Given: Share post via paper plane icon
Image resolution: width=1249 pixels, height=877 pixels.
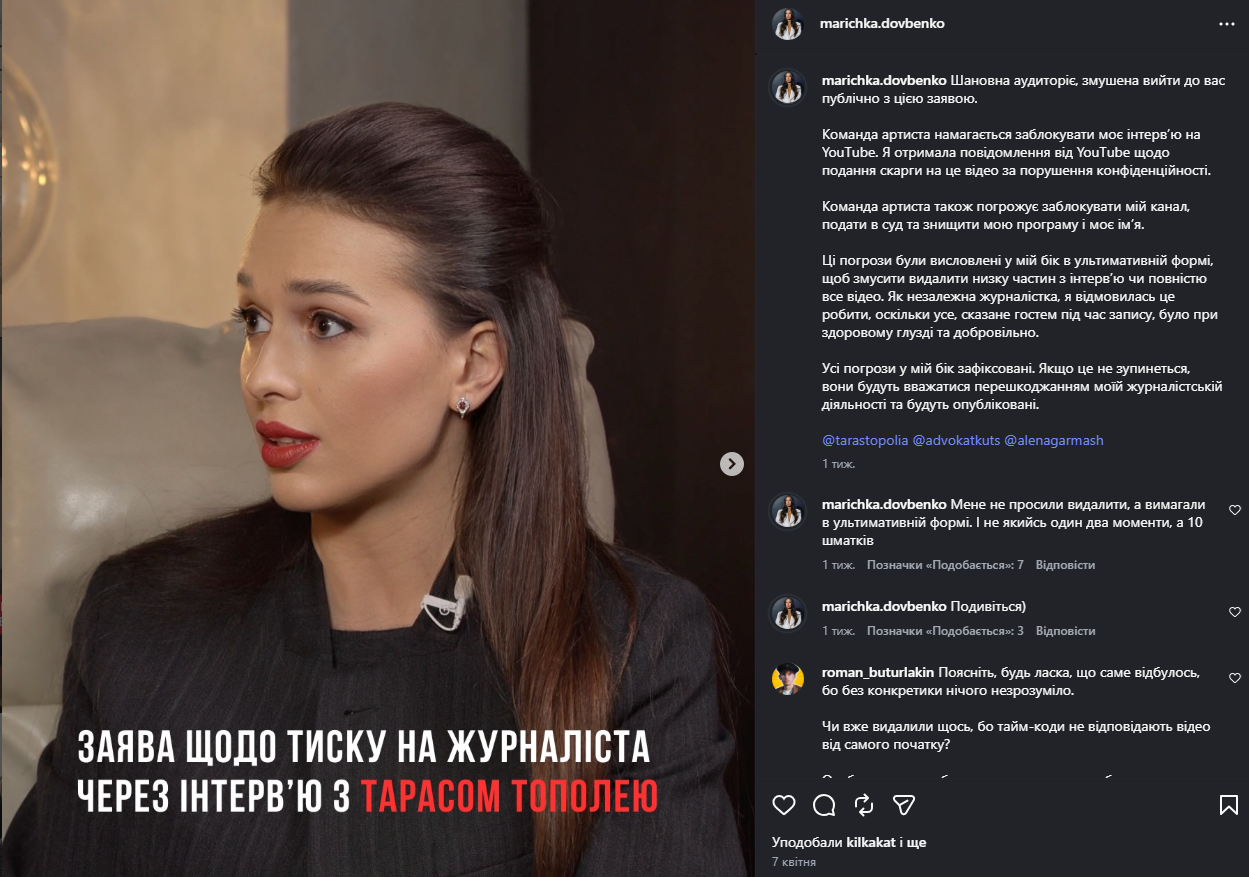Looking at the screenshot, I should [904, 805].
